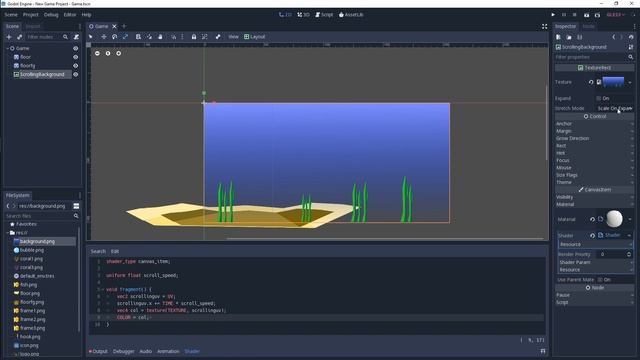Open the Debug menu
The height and width of the screenshot is (360, 640).
pyautogui.click(x=51, y=15)
